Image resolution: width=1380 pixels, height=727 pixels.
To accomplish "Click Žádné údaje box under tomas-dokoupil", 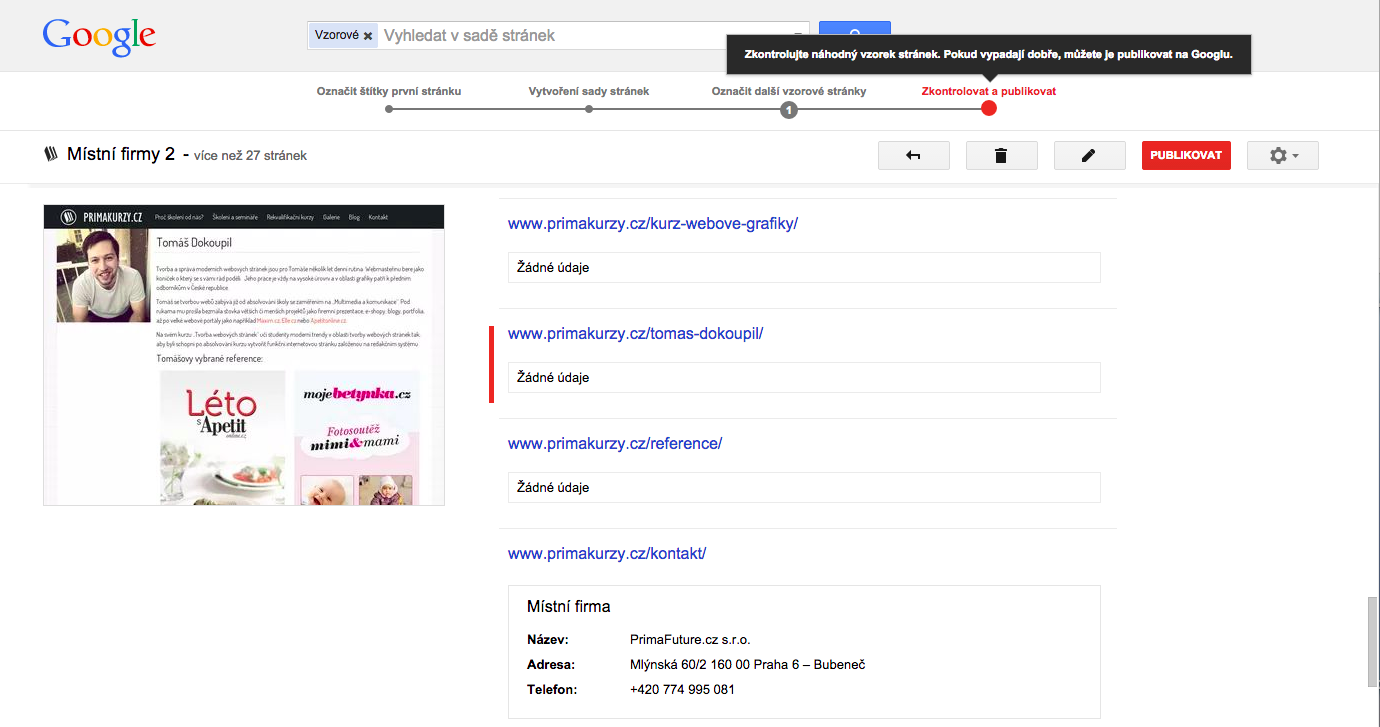I will tap(804, 377).
